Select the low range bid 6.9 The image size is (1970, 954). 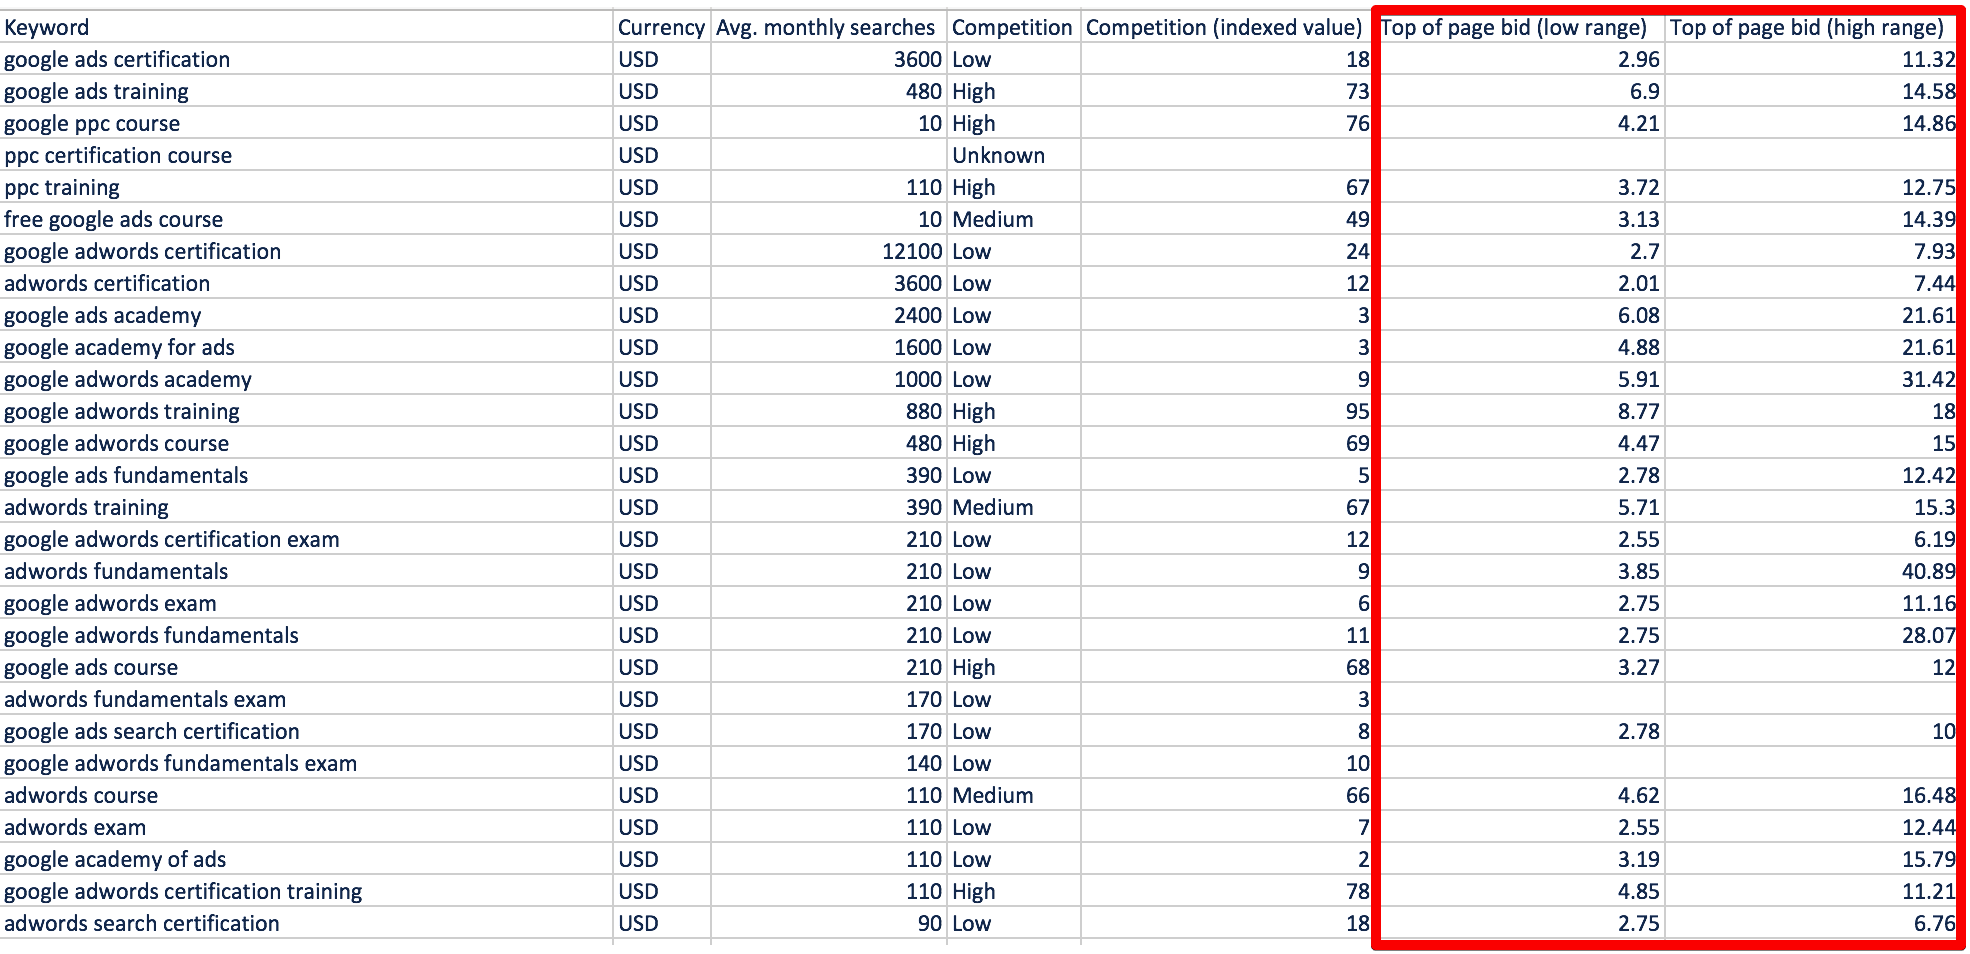coord(1520,91)
